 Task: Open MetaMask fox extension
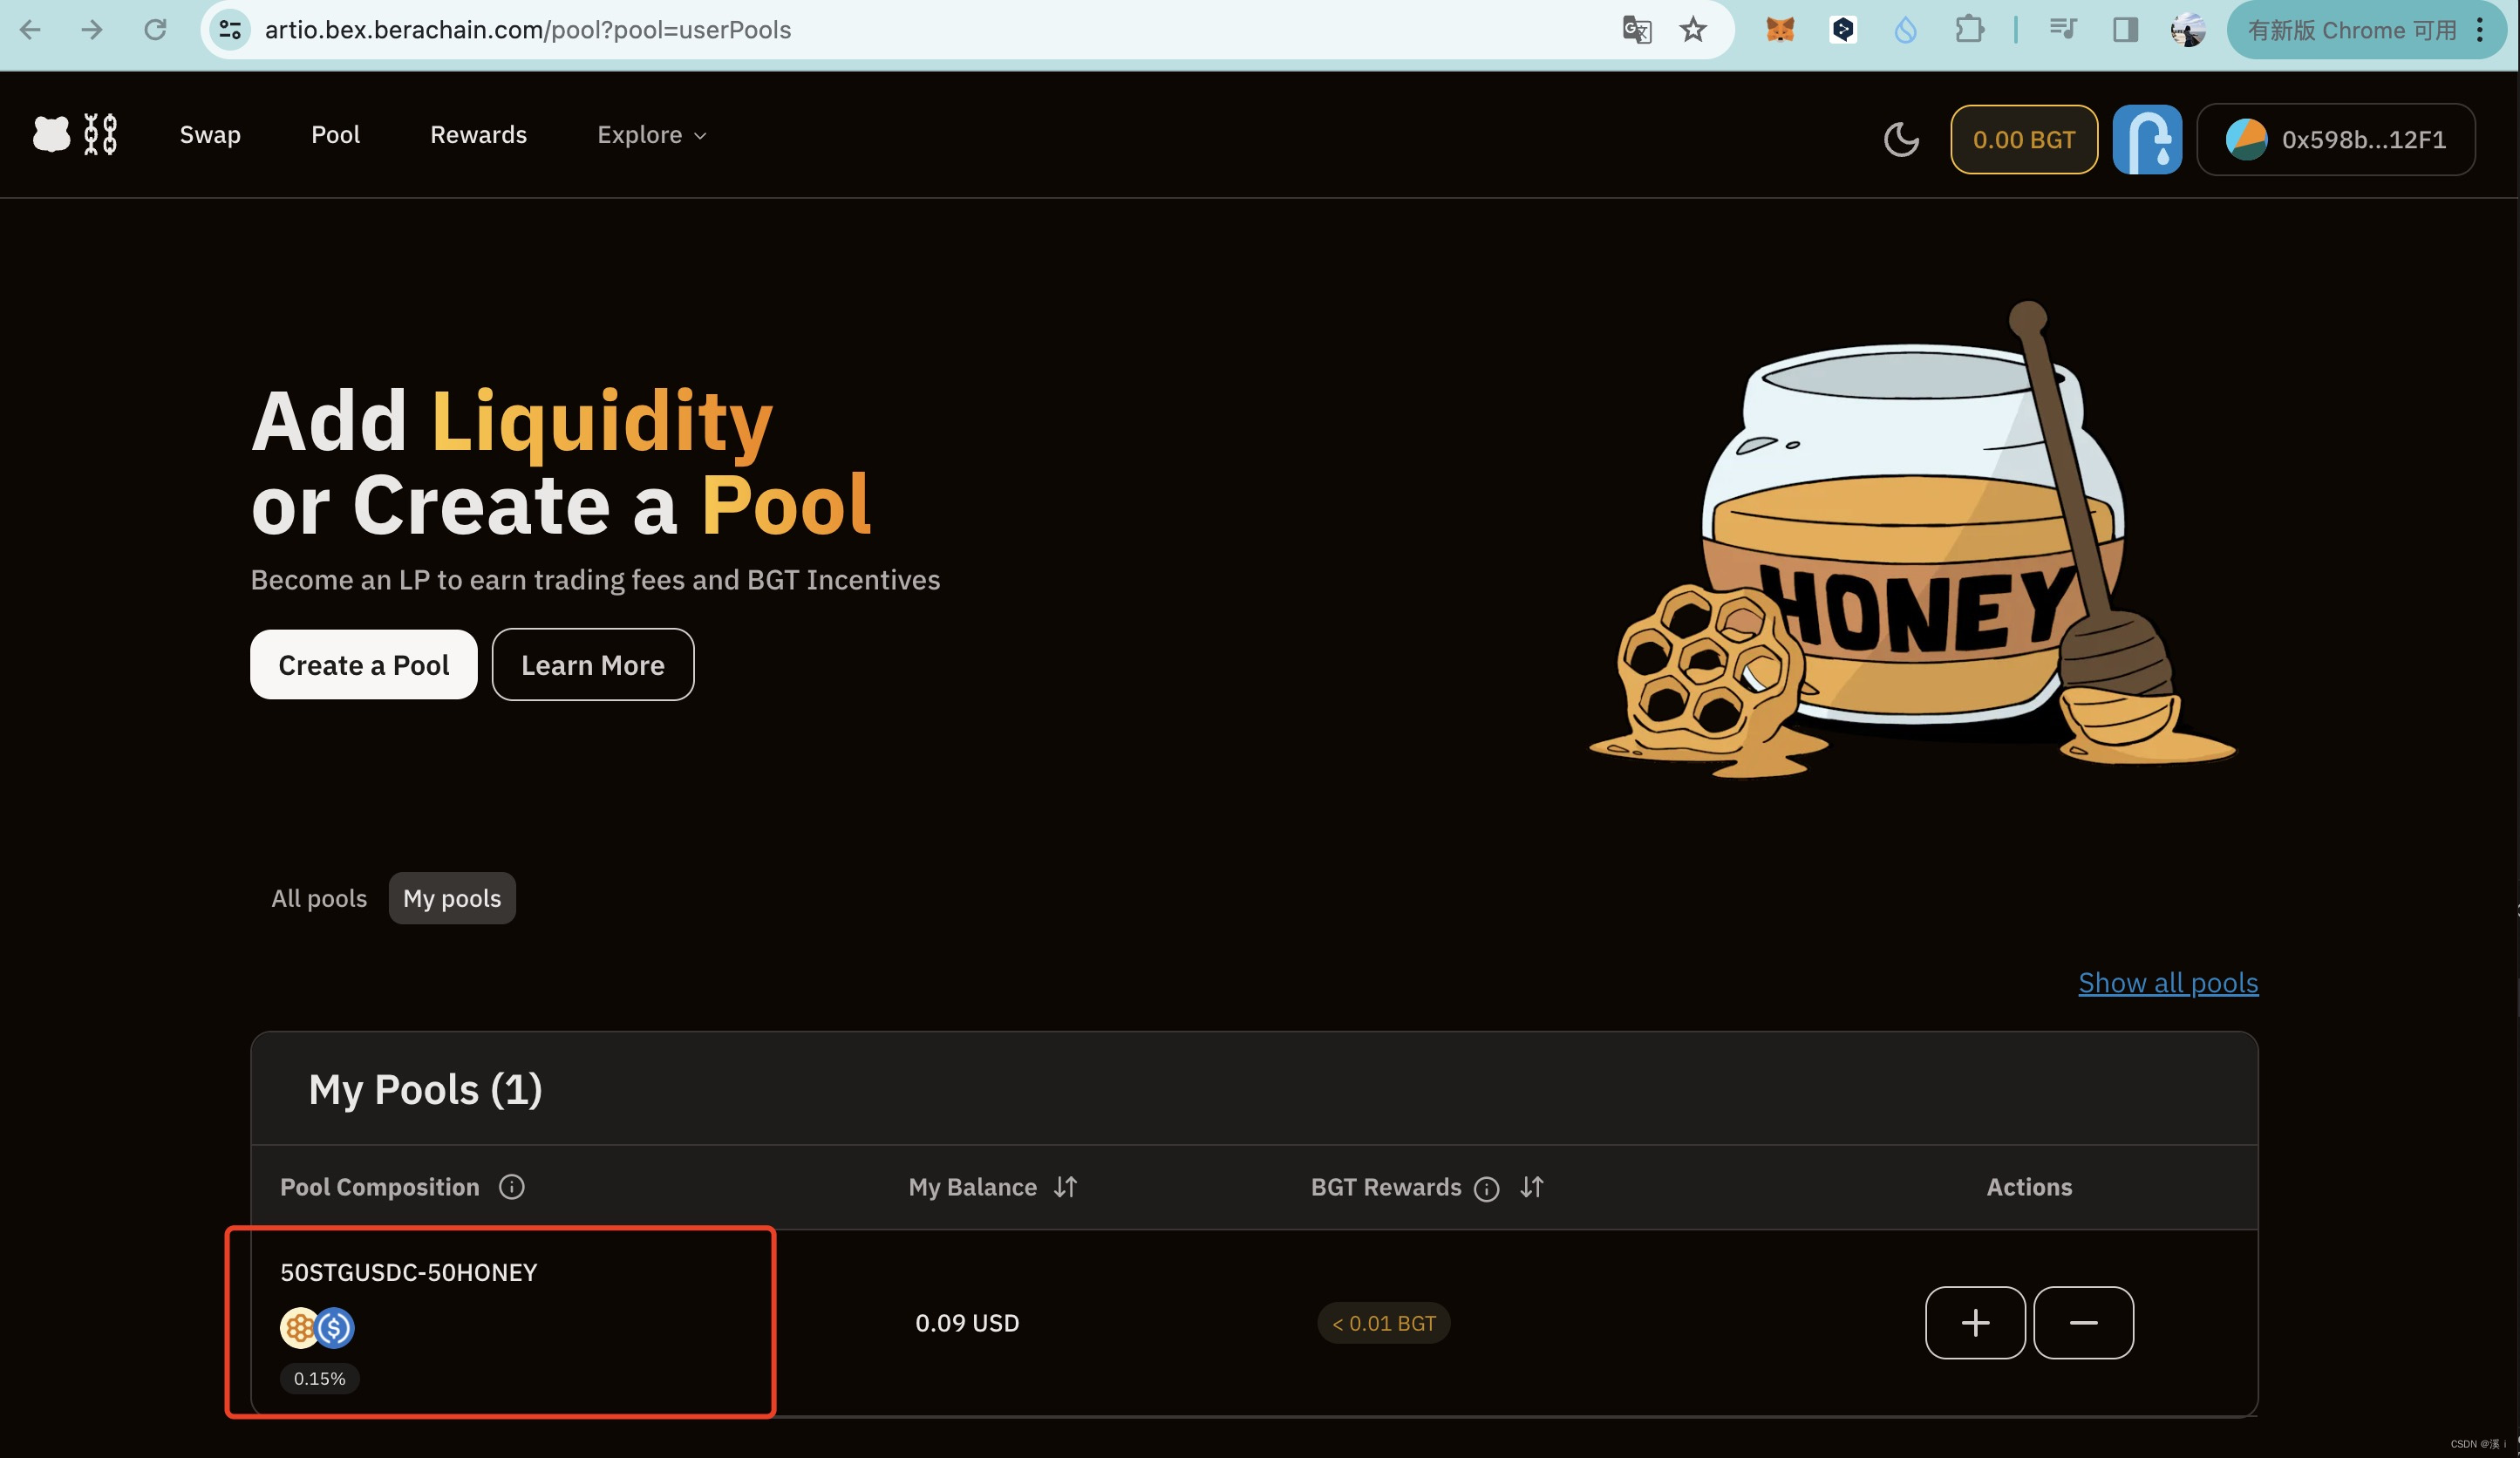click(x=1780, y=30)
